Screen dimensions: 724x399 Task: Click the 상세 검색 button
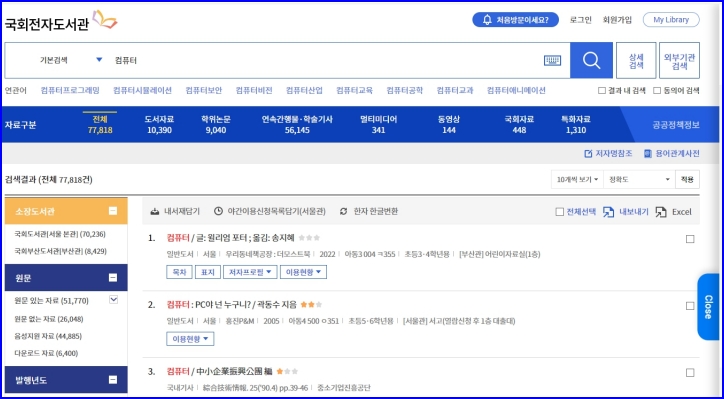[x=636, y=60]
